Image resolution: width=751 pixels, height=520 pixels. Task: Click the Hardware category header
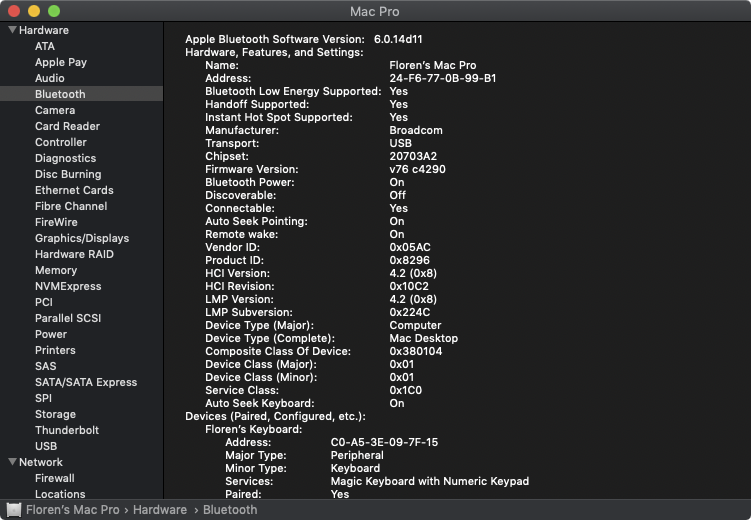44,30
